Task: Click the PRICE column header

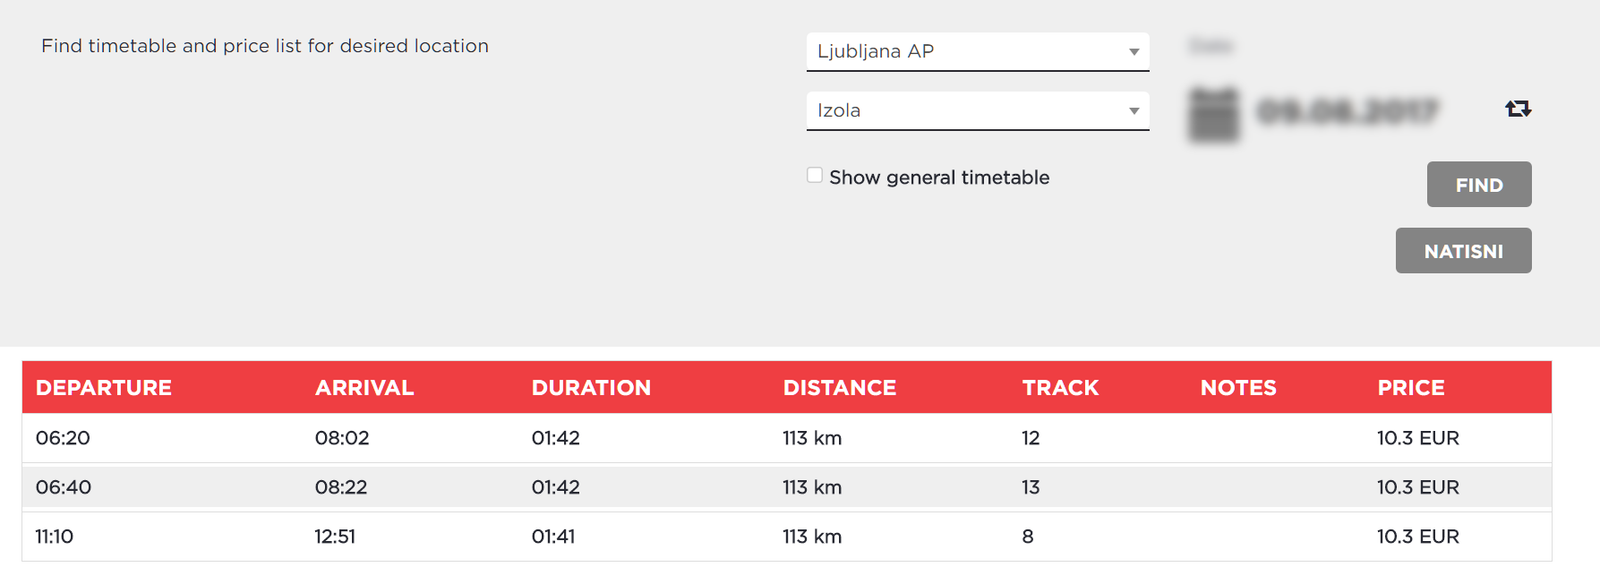Action: coord(1411,387)
